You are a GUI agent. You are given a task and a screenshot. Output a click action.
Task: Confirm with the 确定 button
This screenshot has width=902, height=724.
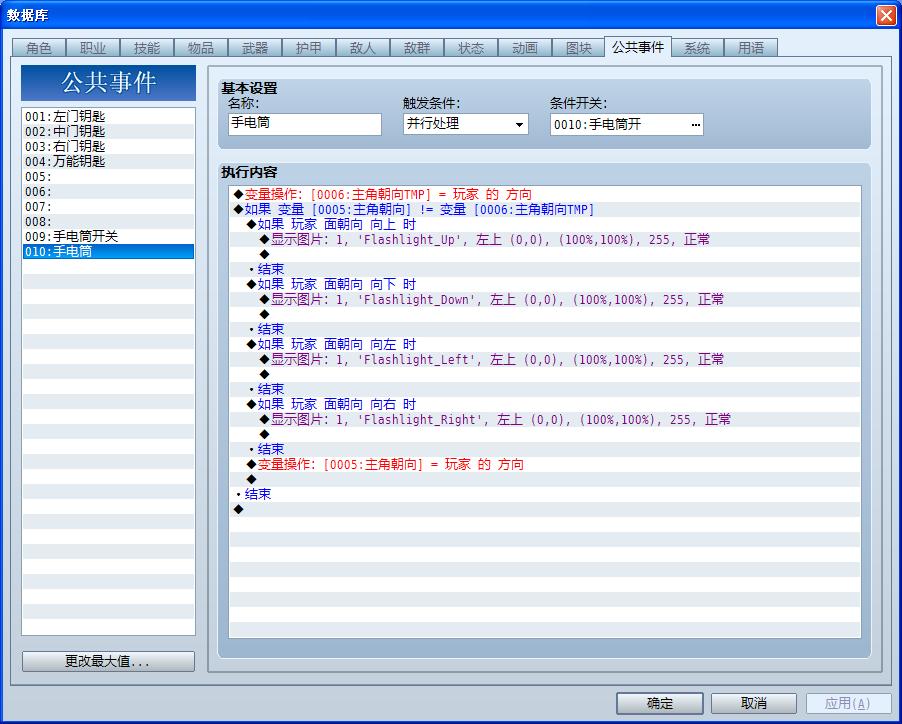coord(660,703)
